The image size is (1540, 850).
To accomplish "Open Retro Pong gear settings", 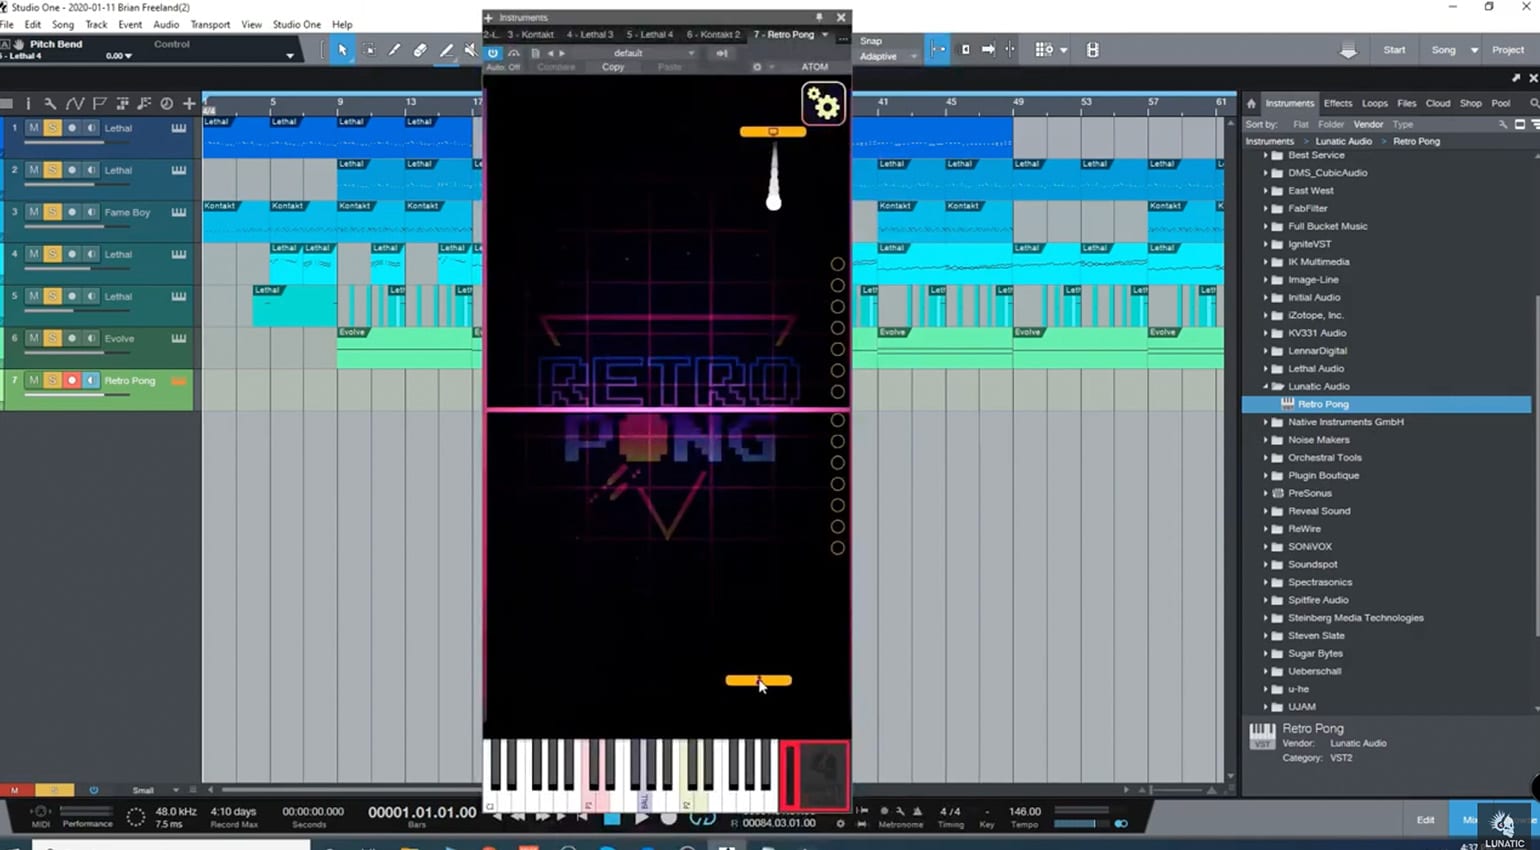I will [823, 104].
